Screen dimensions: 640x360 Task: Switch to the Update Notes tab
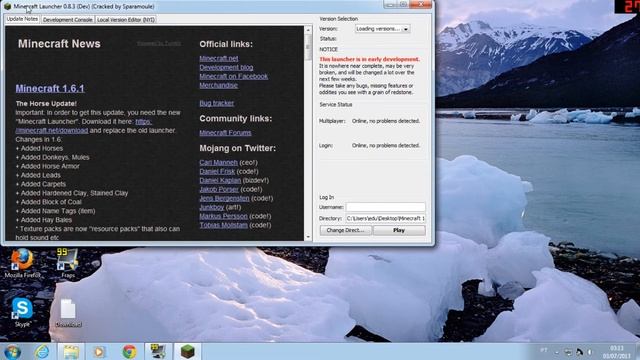(x=22, y=19)
